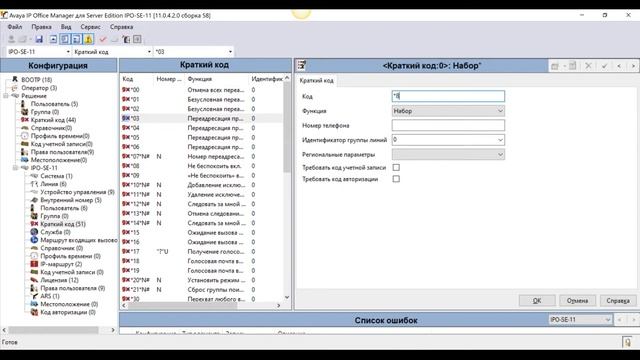Screen dimensions: 640x360
Task: Click the X discard icon in details header
Action: pyautogui.click(x=588, y=66)
